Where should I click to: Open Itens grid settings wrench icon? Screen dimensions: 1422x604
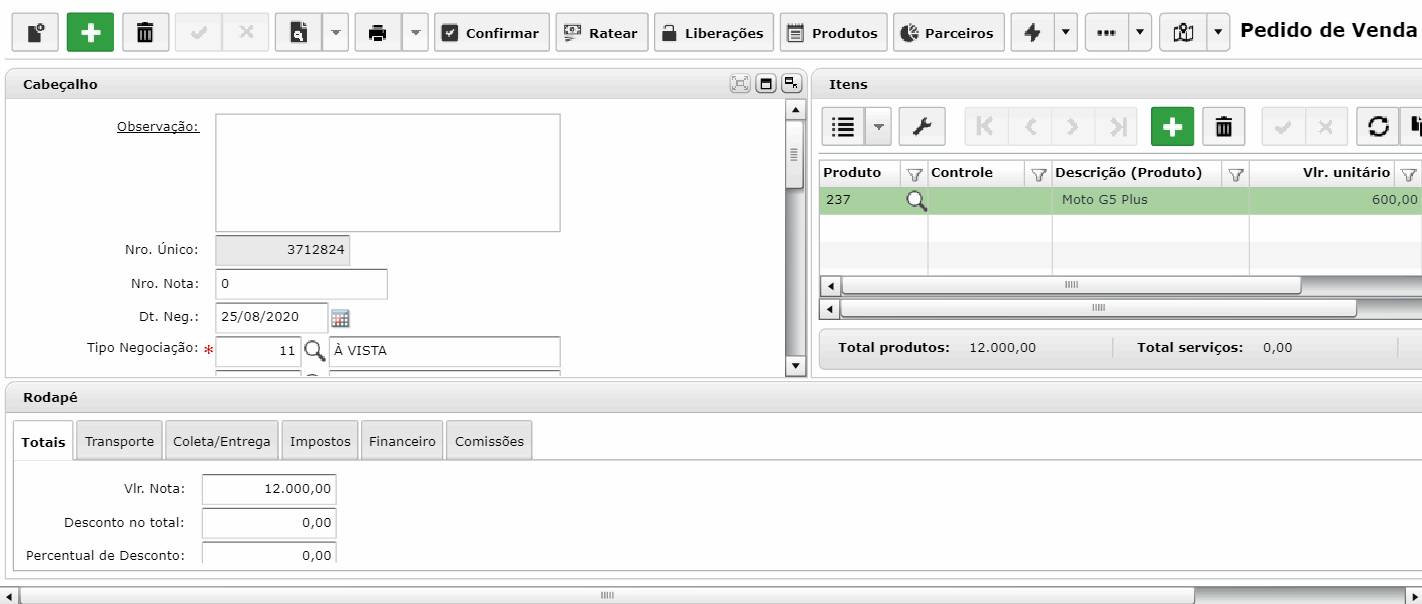(x=922, y=126)
